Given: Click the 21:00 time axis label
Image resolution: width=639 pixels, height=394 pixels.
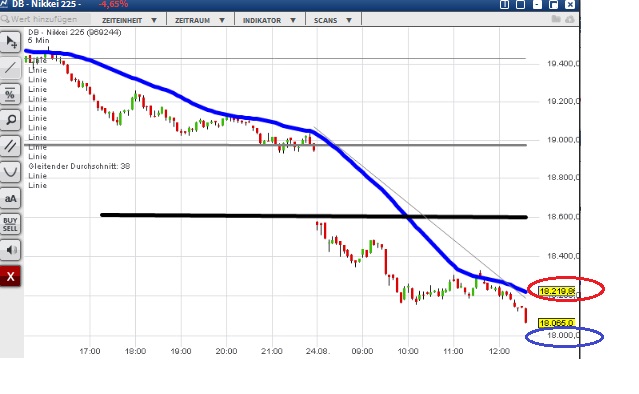Looking at the screenshot, I should (272, 351).
